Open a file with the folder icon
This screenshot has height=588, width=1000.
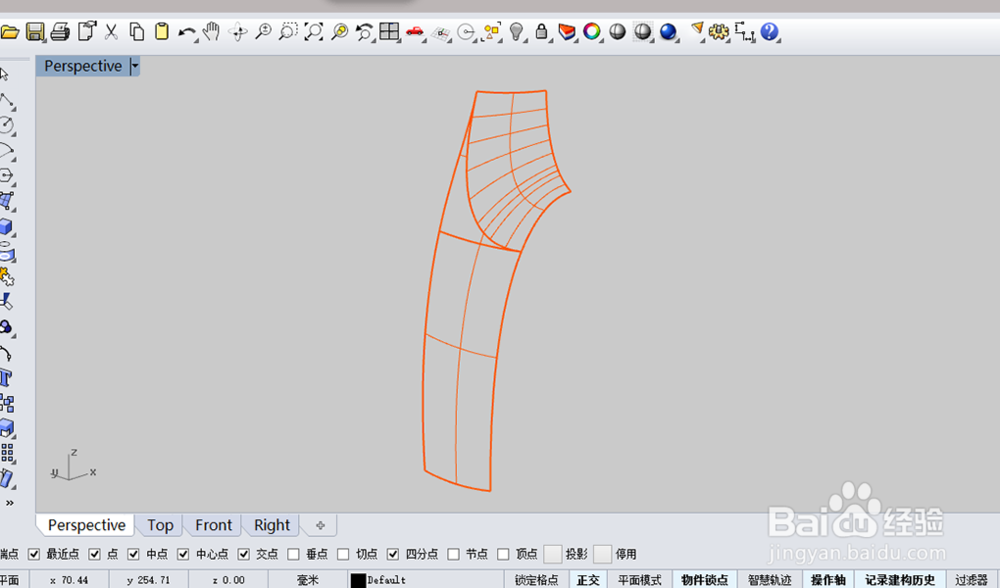[x=10, y=31]
